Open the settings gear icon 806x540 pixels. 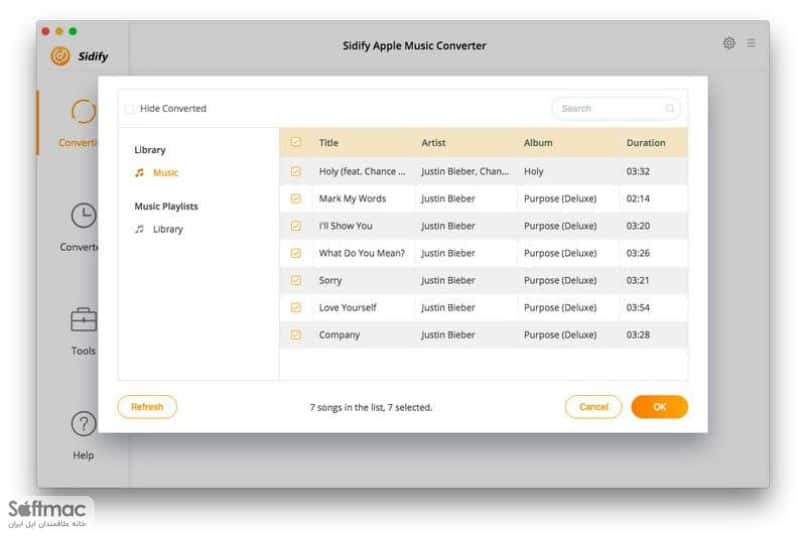pyautogui.click(x=729, y=43)
